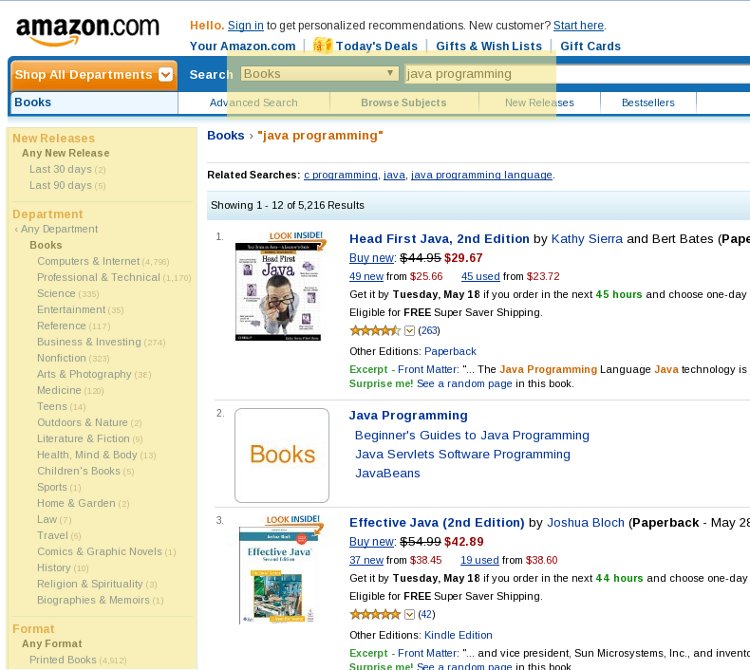Filter by Computers & Internet department
This screenshot has height=670, width=750.
pos(88,261)
